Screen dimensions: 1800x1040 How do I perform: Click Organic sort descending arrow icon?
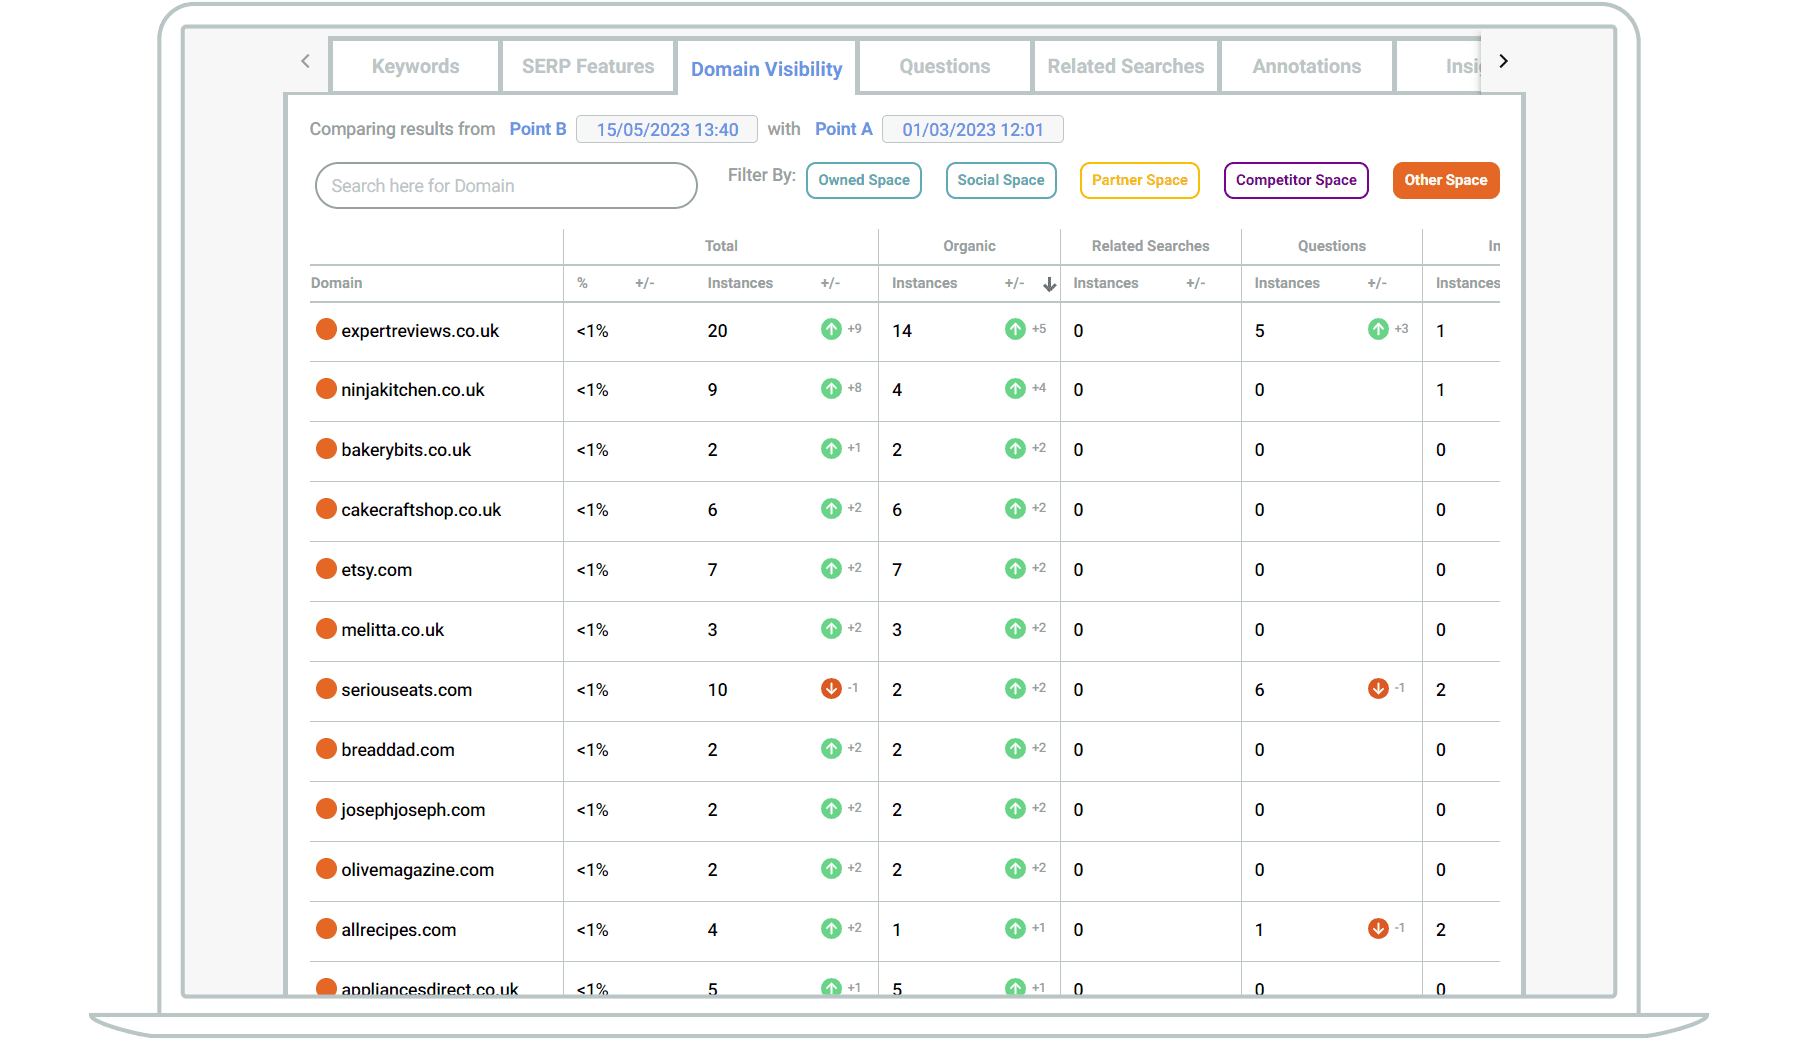[x=1049, y=284]
